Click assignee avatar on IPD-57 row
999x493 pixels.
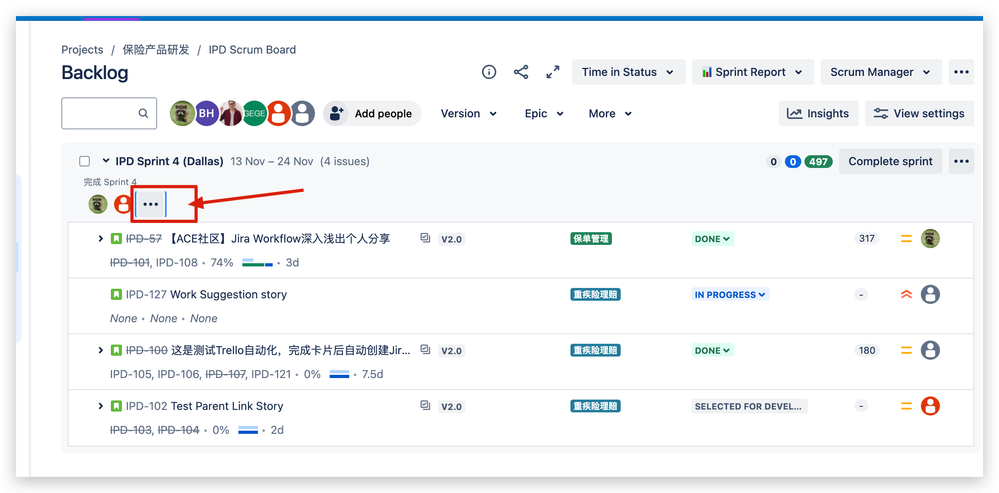tap(930, 239)
